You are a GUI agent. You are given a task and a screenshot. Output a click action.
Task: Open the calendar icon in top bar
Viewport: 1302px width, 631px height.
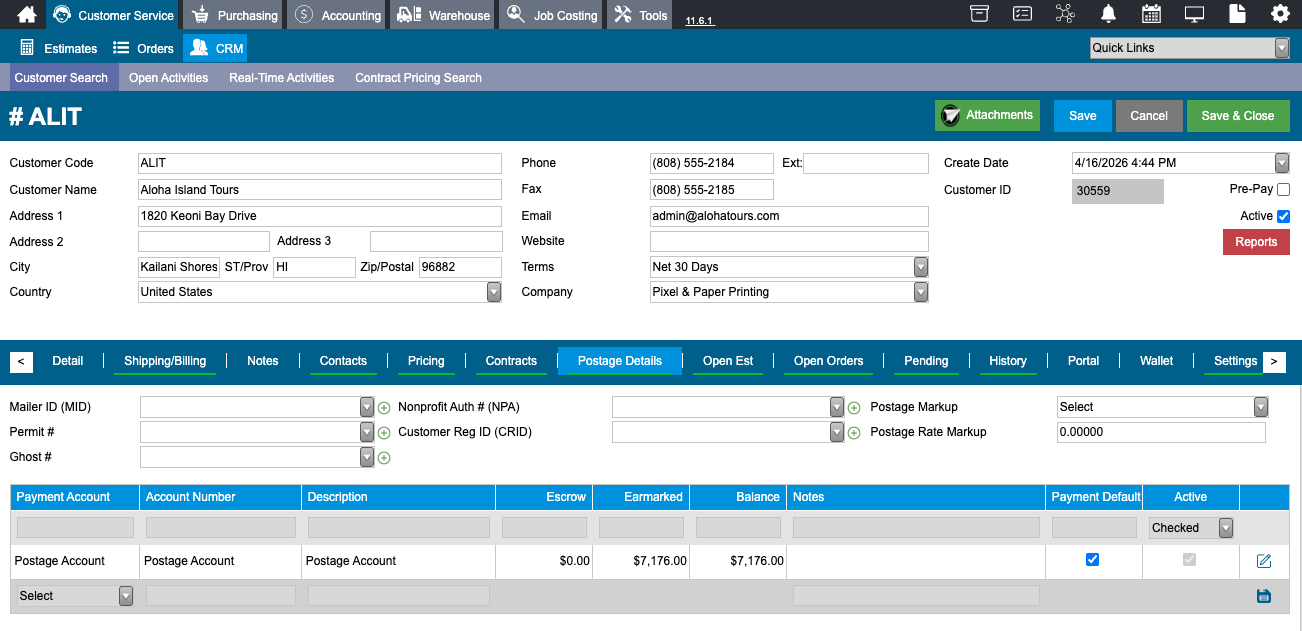1151,14
